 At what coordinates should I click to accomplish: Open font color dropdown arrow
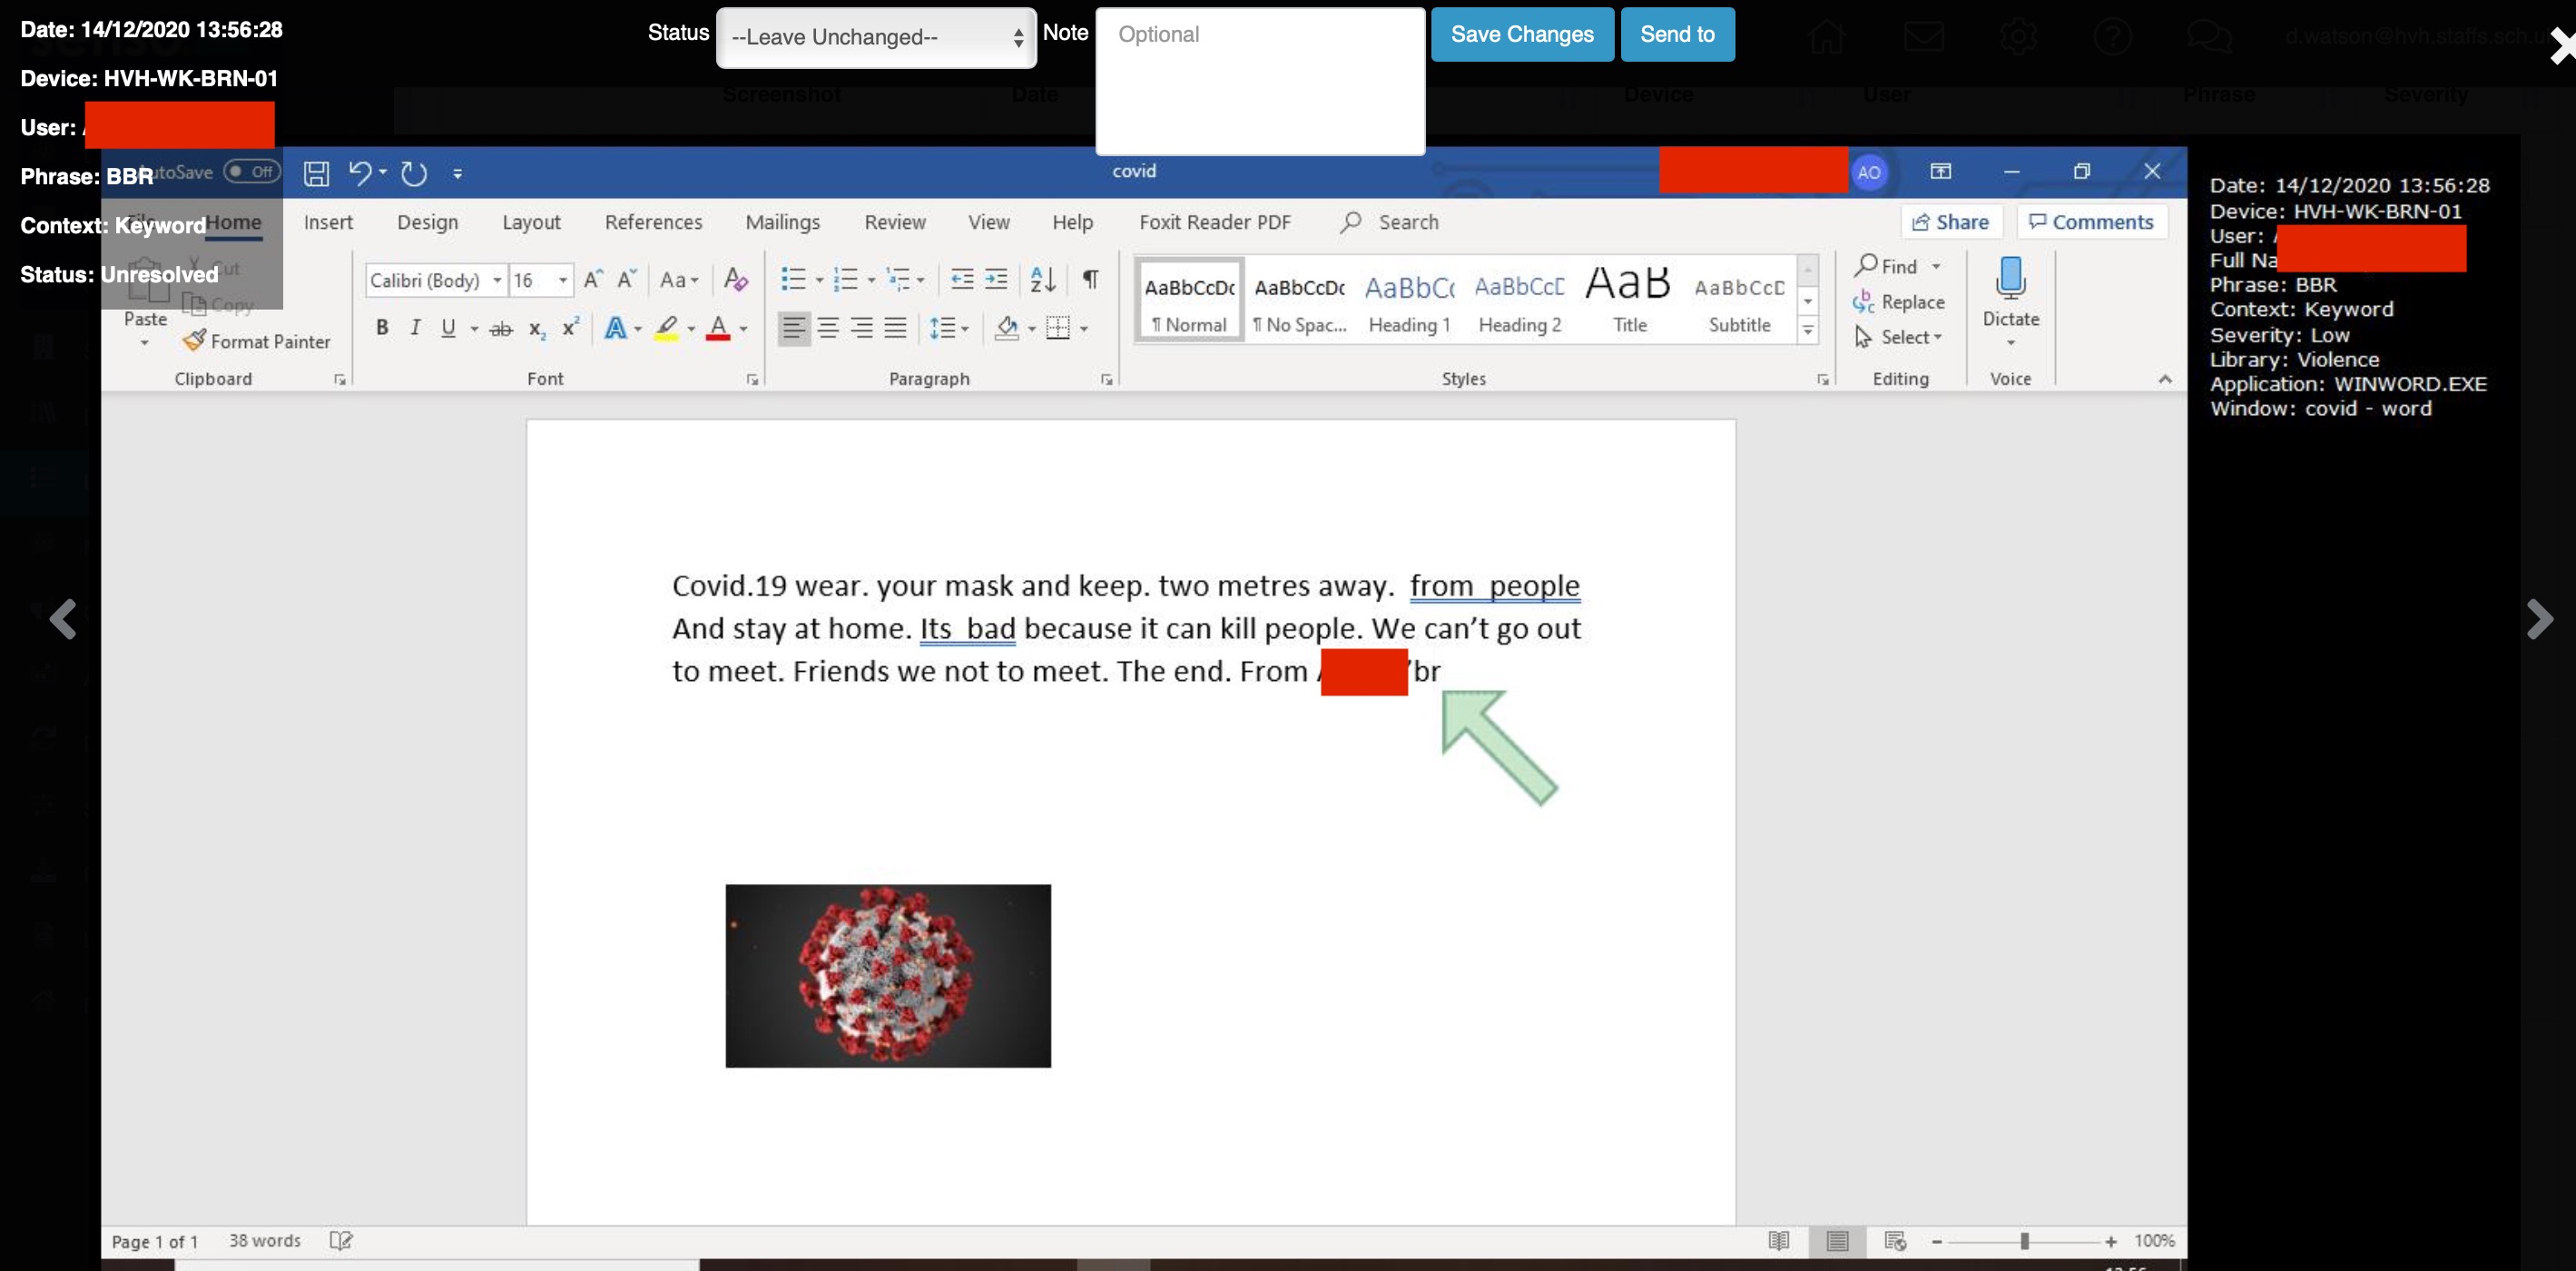tap(744, 328)
